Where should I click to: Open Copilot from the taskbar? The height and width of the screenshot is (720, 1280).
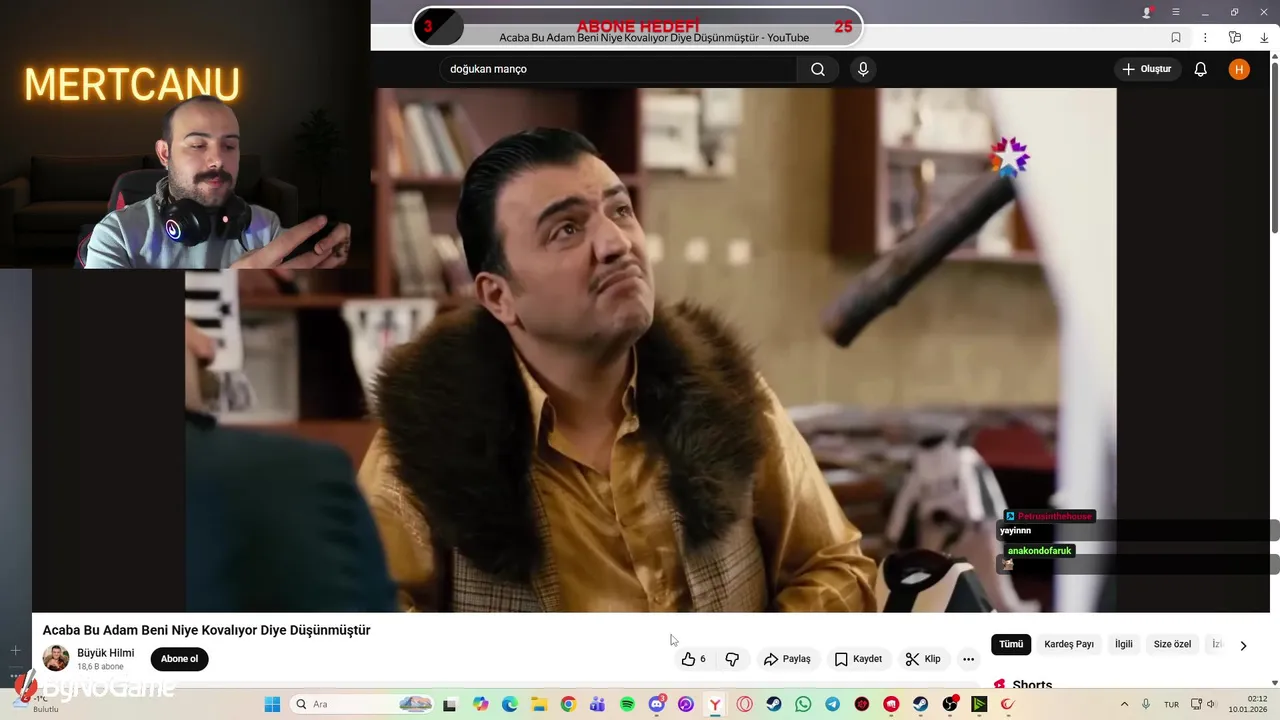[x=481, y=704]
